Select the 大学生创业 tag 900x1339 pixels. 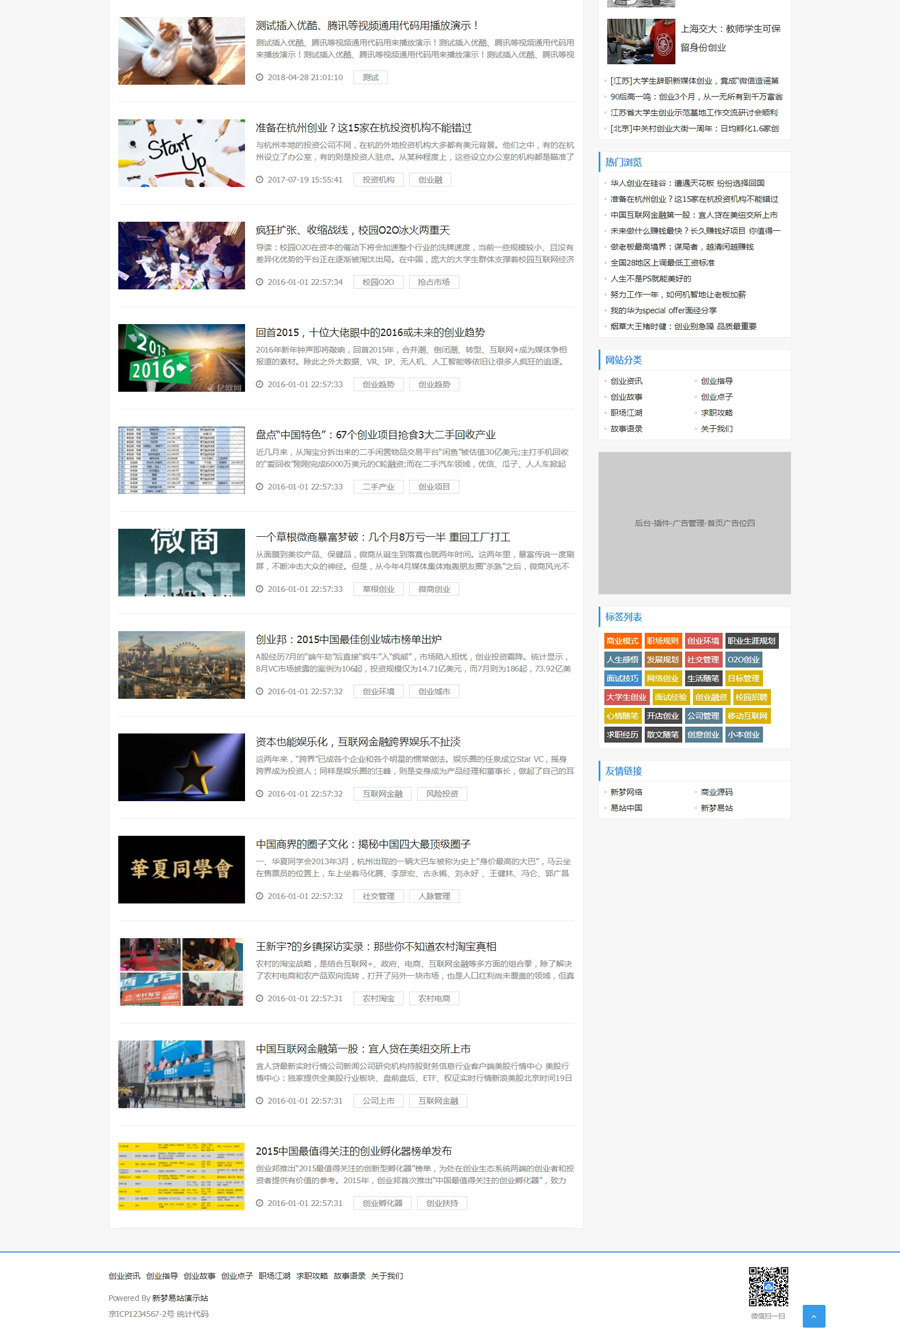[626, 697]
